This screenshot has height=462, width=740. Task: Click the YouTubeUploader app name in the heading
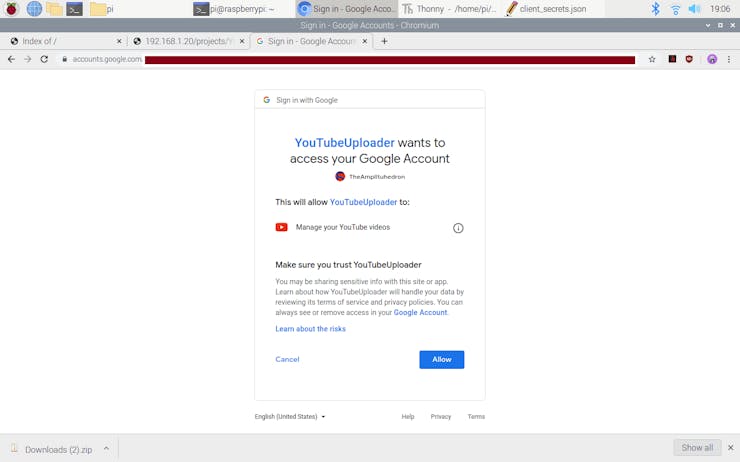tap(345, 143)
